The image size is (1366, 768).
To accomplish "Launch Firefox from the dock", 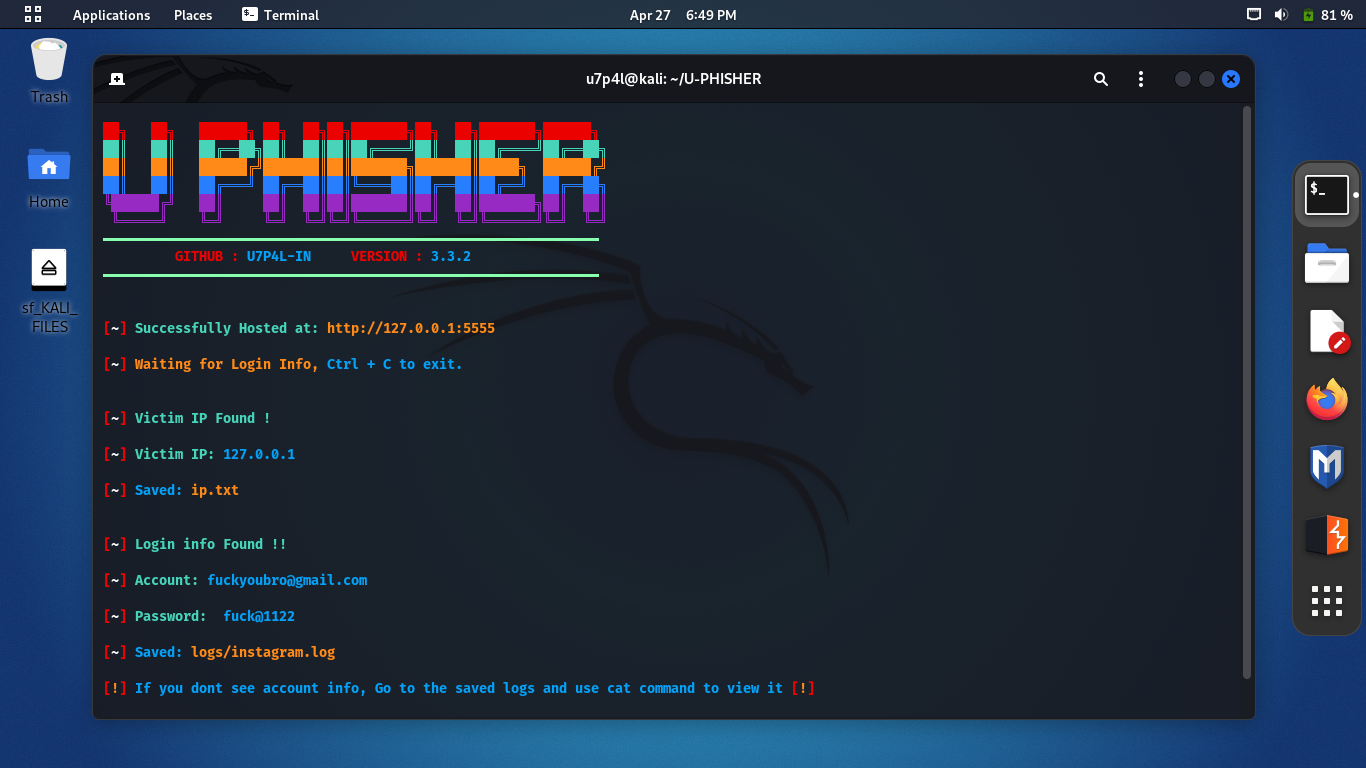I will (x=1327, y=400).
